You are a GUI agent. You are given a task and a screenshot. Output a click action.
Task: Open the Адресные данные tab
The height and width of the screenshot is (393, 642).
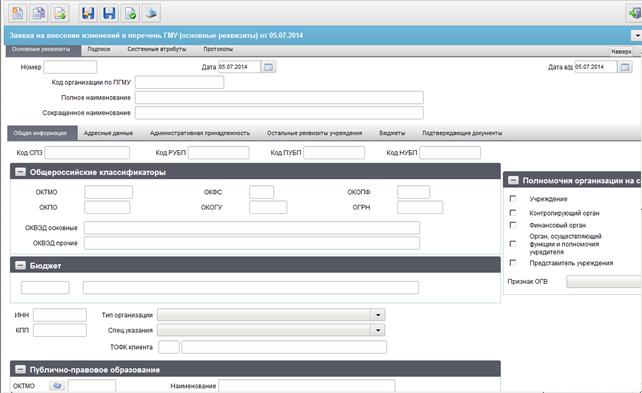point(108,133)
